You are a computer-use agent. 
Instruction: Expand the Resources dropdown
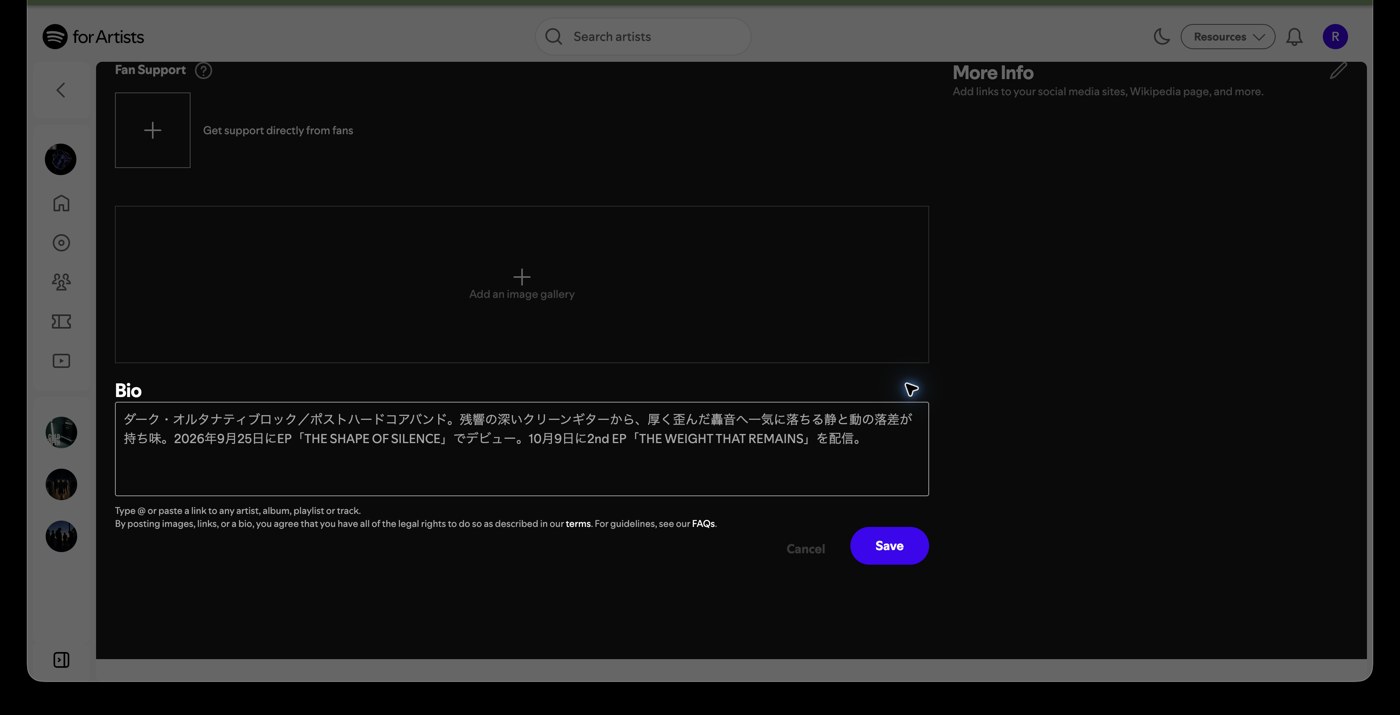pos(1228,37)
